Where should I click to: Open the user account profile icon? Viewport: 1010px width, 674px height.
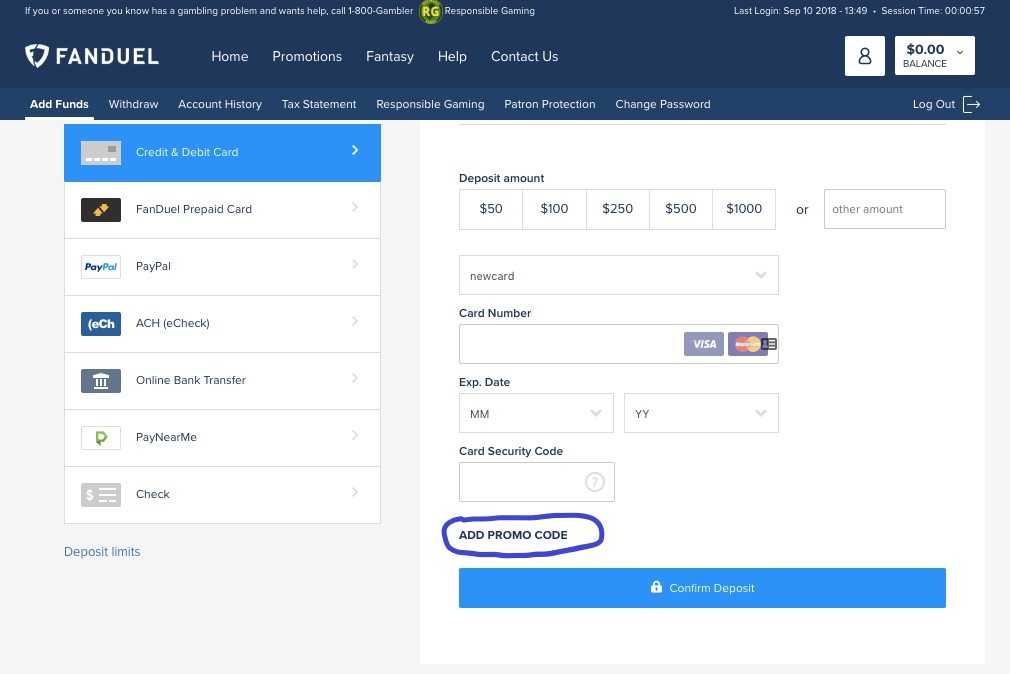point(864,56)
